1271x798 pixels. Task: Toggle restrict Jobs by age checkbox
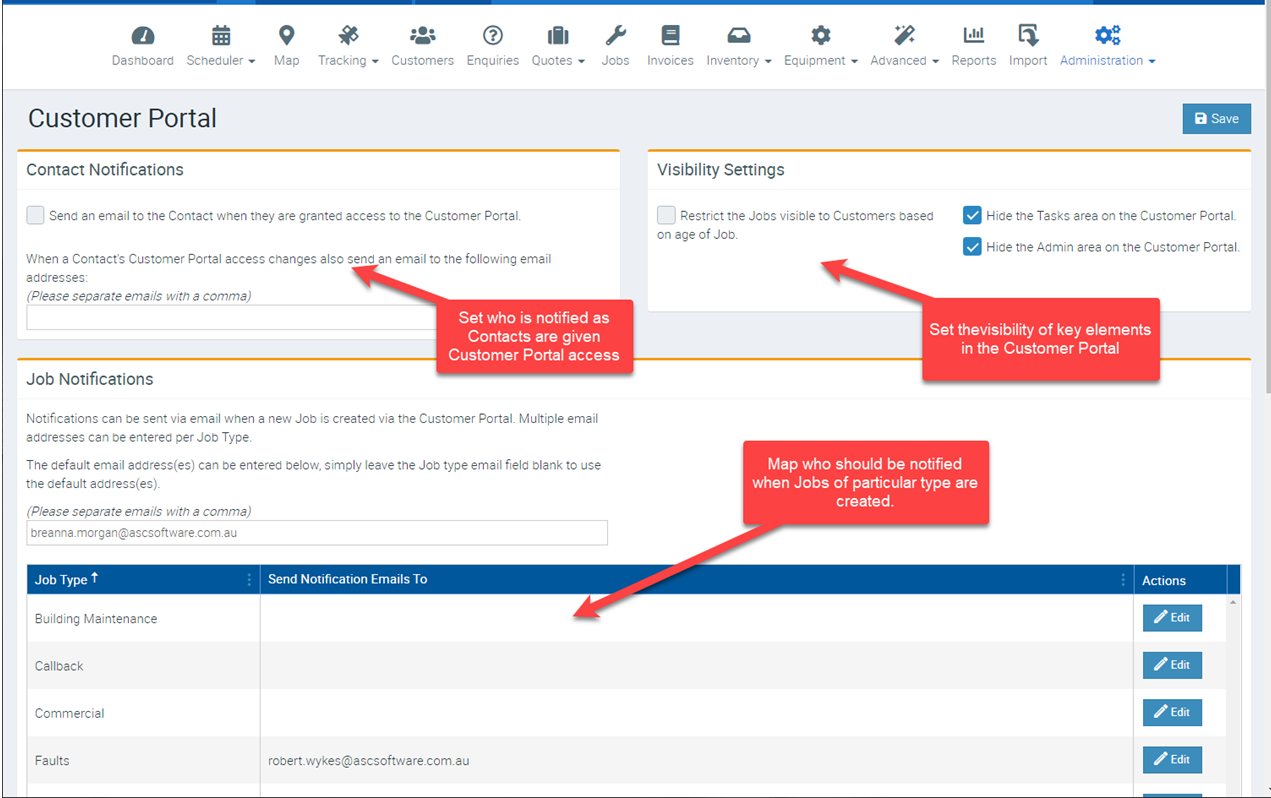(667, 215)
